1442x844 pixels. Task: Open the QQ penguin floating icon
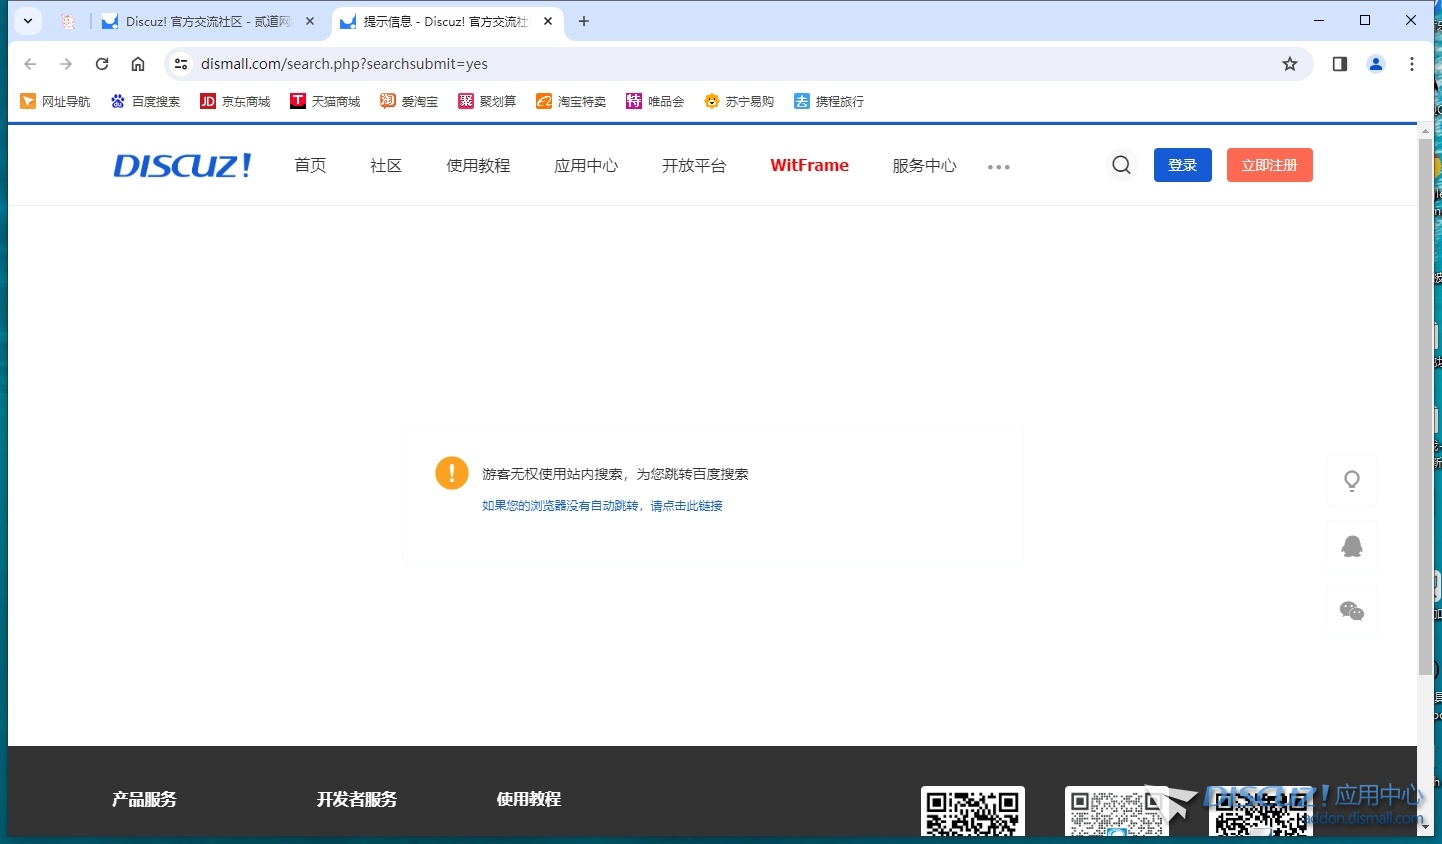pyautogui.click(x=1351, y=546)
